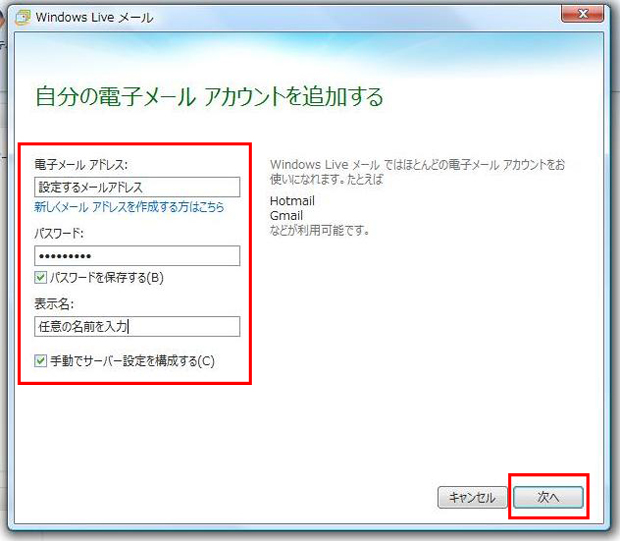Screen dimensions: 620x541
Task: Click the などが利用可能です。 text line
Action: (321, 231)
